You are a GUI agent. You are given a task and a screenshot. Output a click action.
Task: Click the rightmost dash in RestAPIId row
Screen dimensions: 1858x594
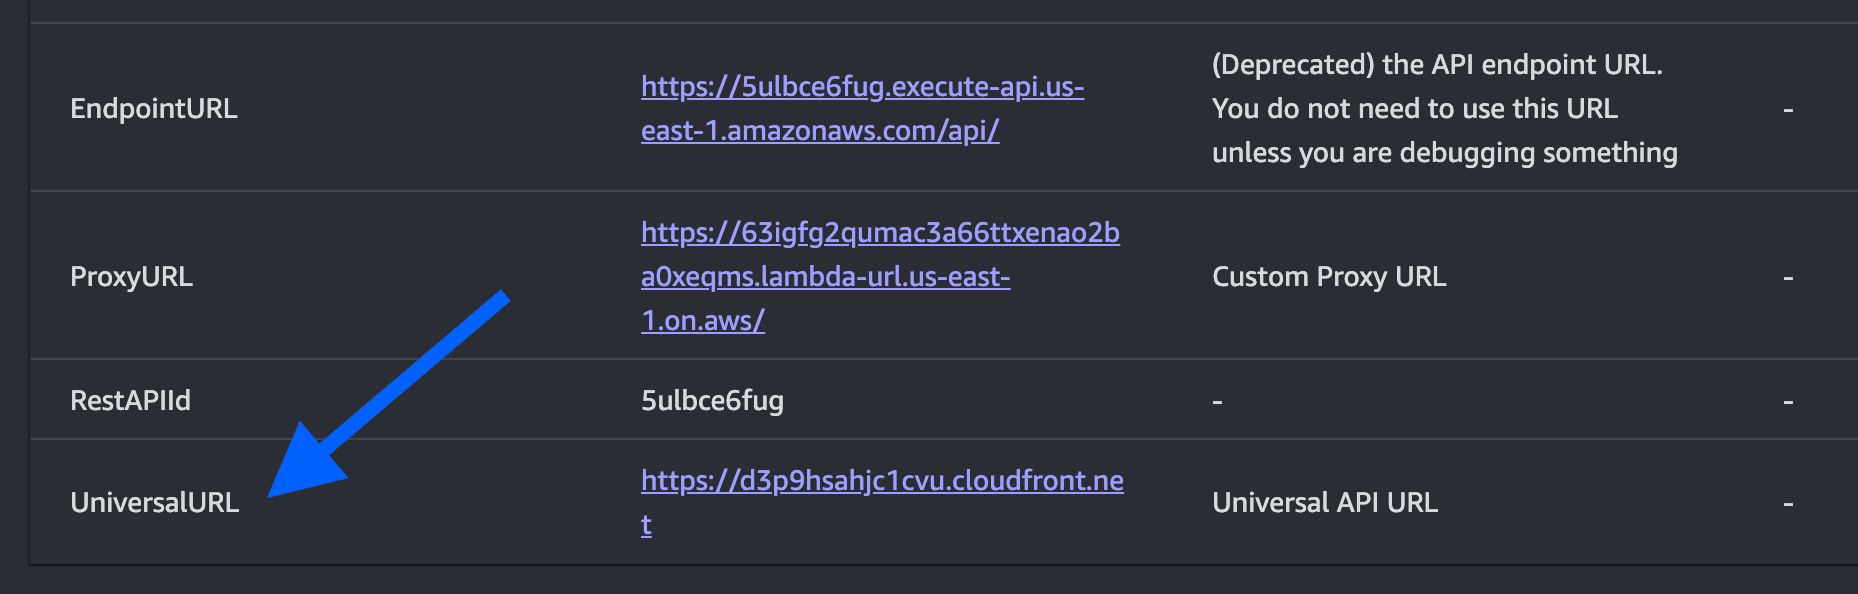point(1787,400)
